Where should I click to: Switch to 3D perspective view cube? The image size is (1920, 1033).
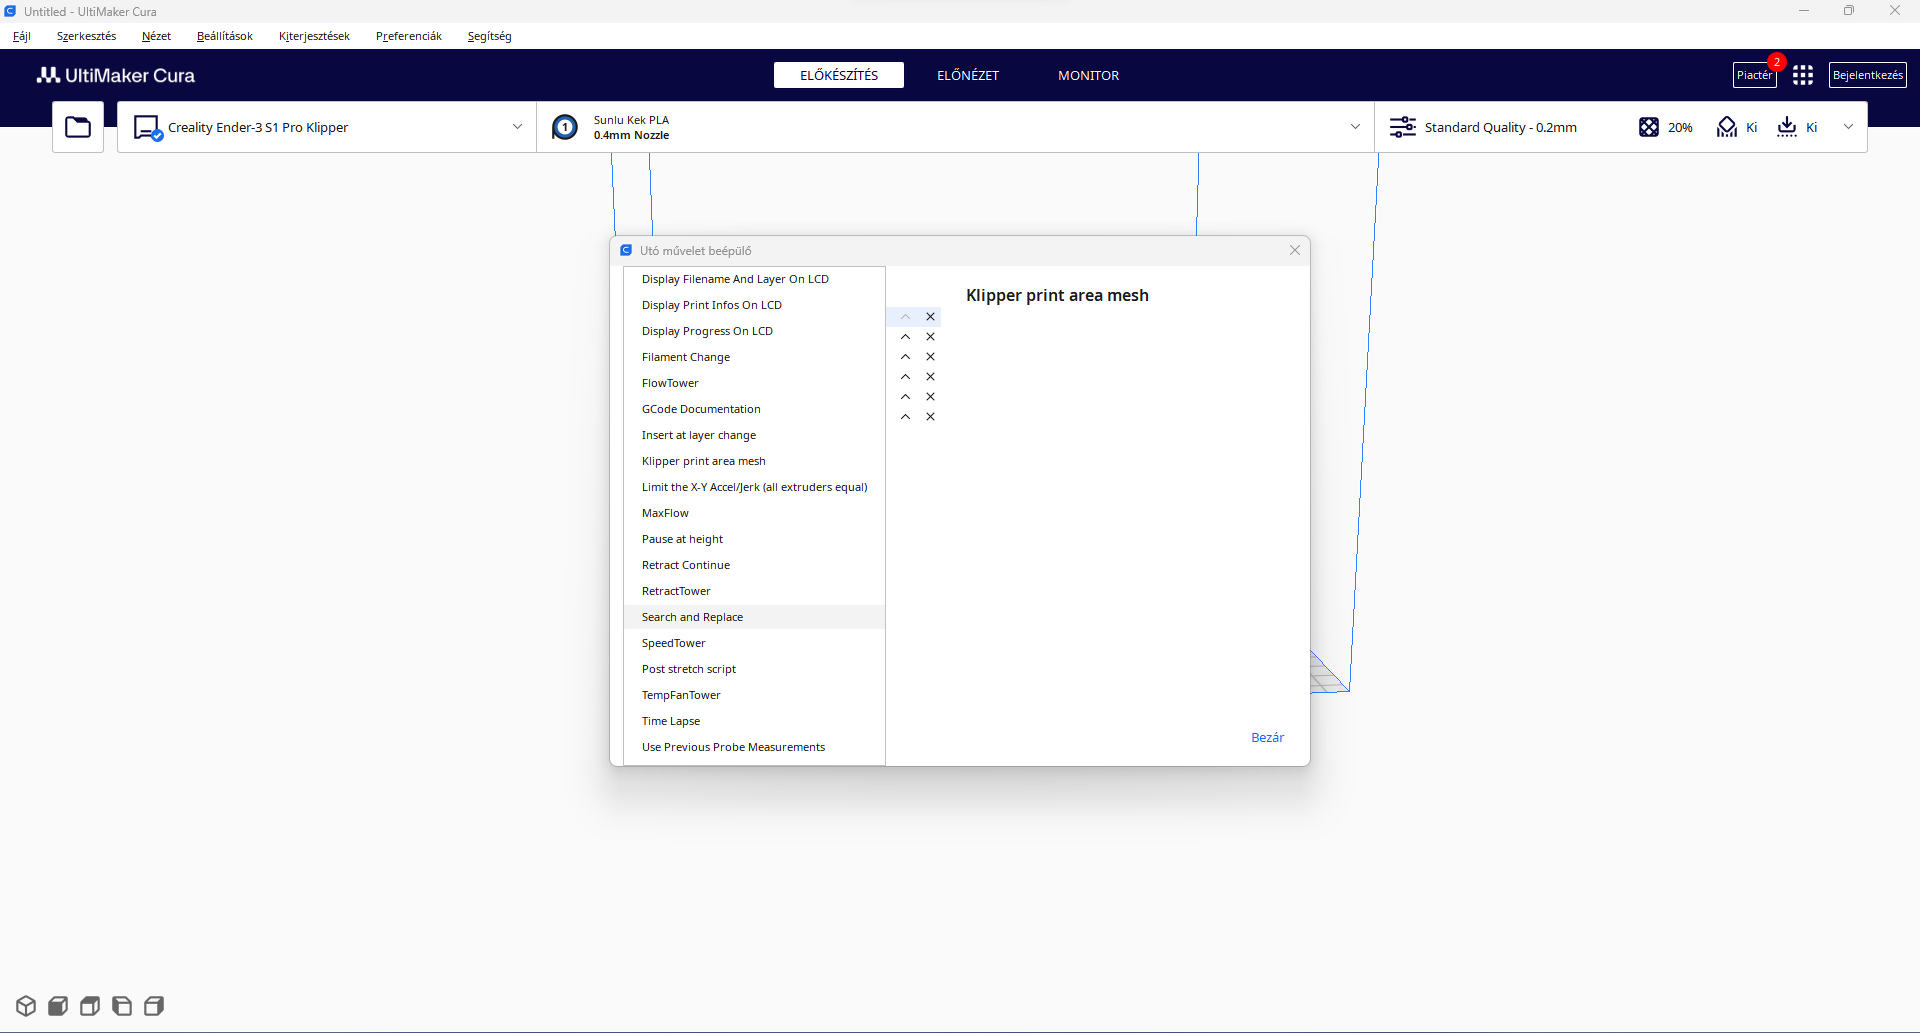click(x=26, y=1006)
